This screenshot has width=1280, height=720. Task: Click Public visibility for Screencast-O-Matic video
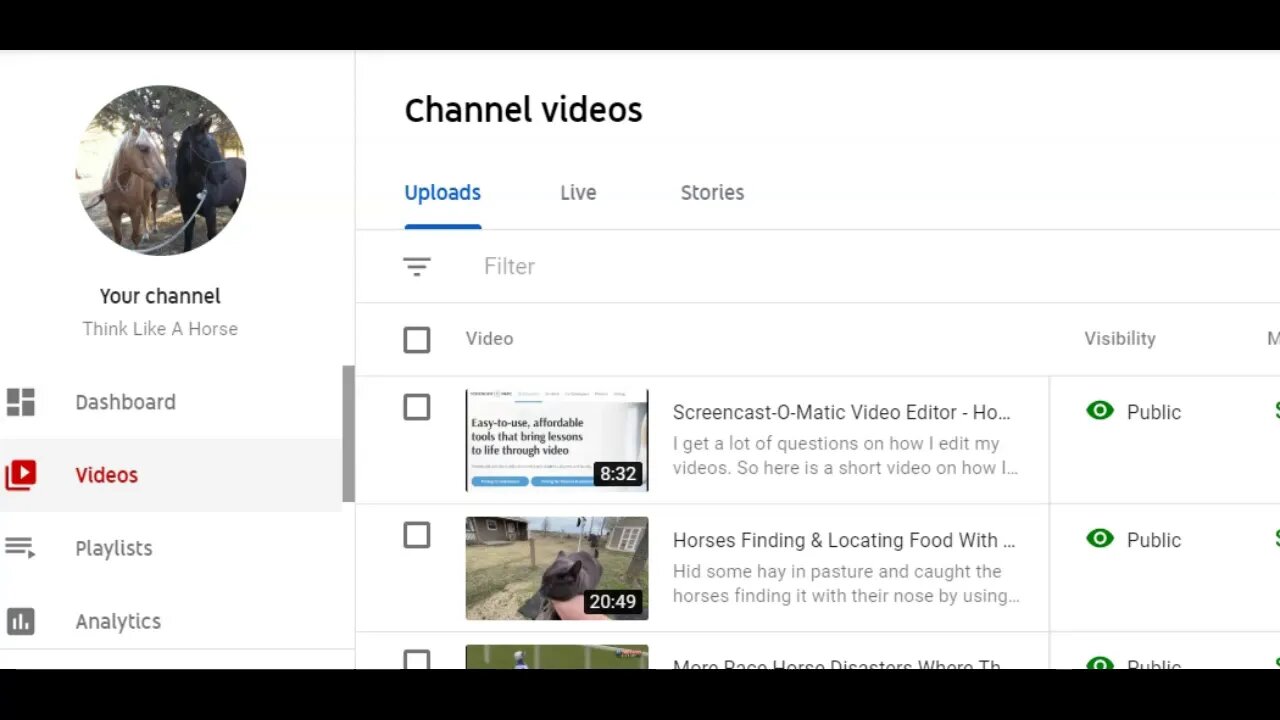click(x=1154, y=412)
